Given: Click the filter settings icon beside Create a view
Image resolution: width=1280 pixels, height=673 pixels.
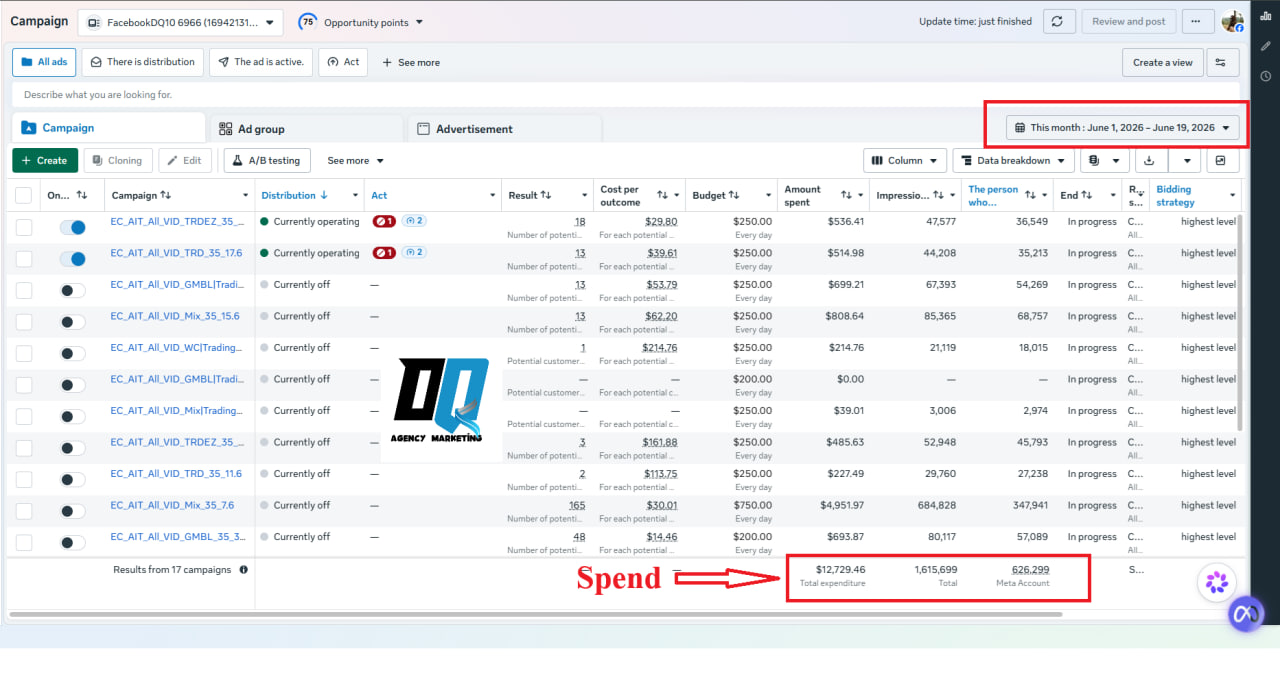Looking at the screenshot, I should coord(1222,62).
